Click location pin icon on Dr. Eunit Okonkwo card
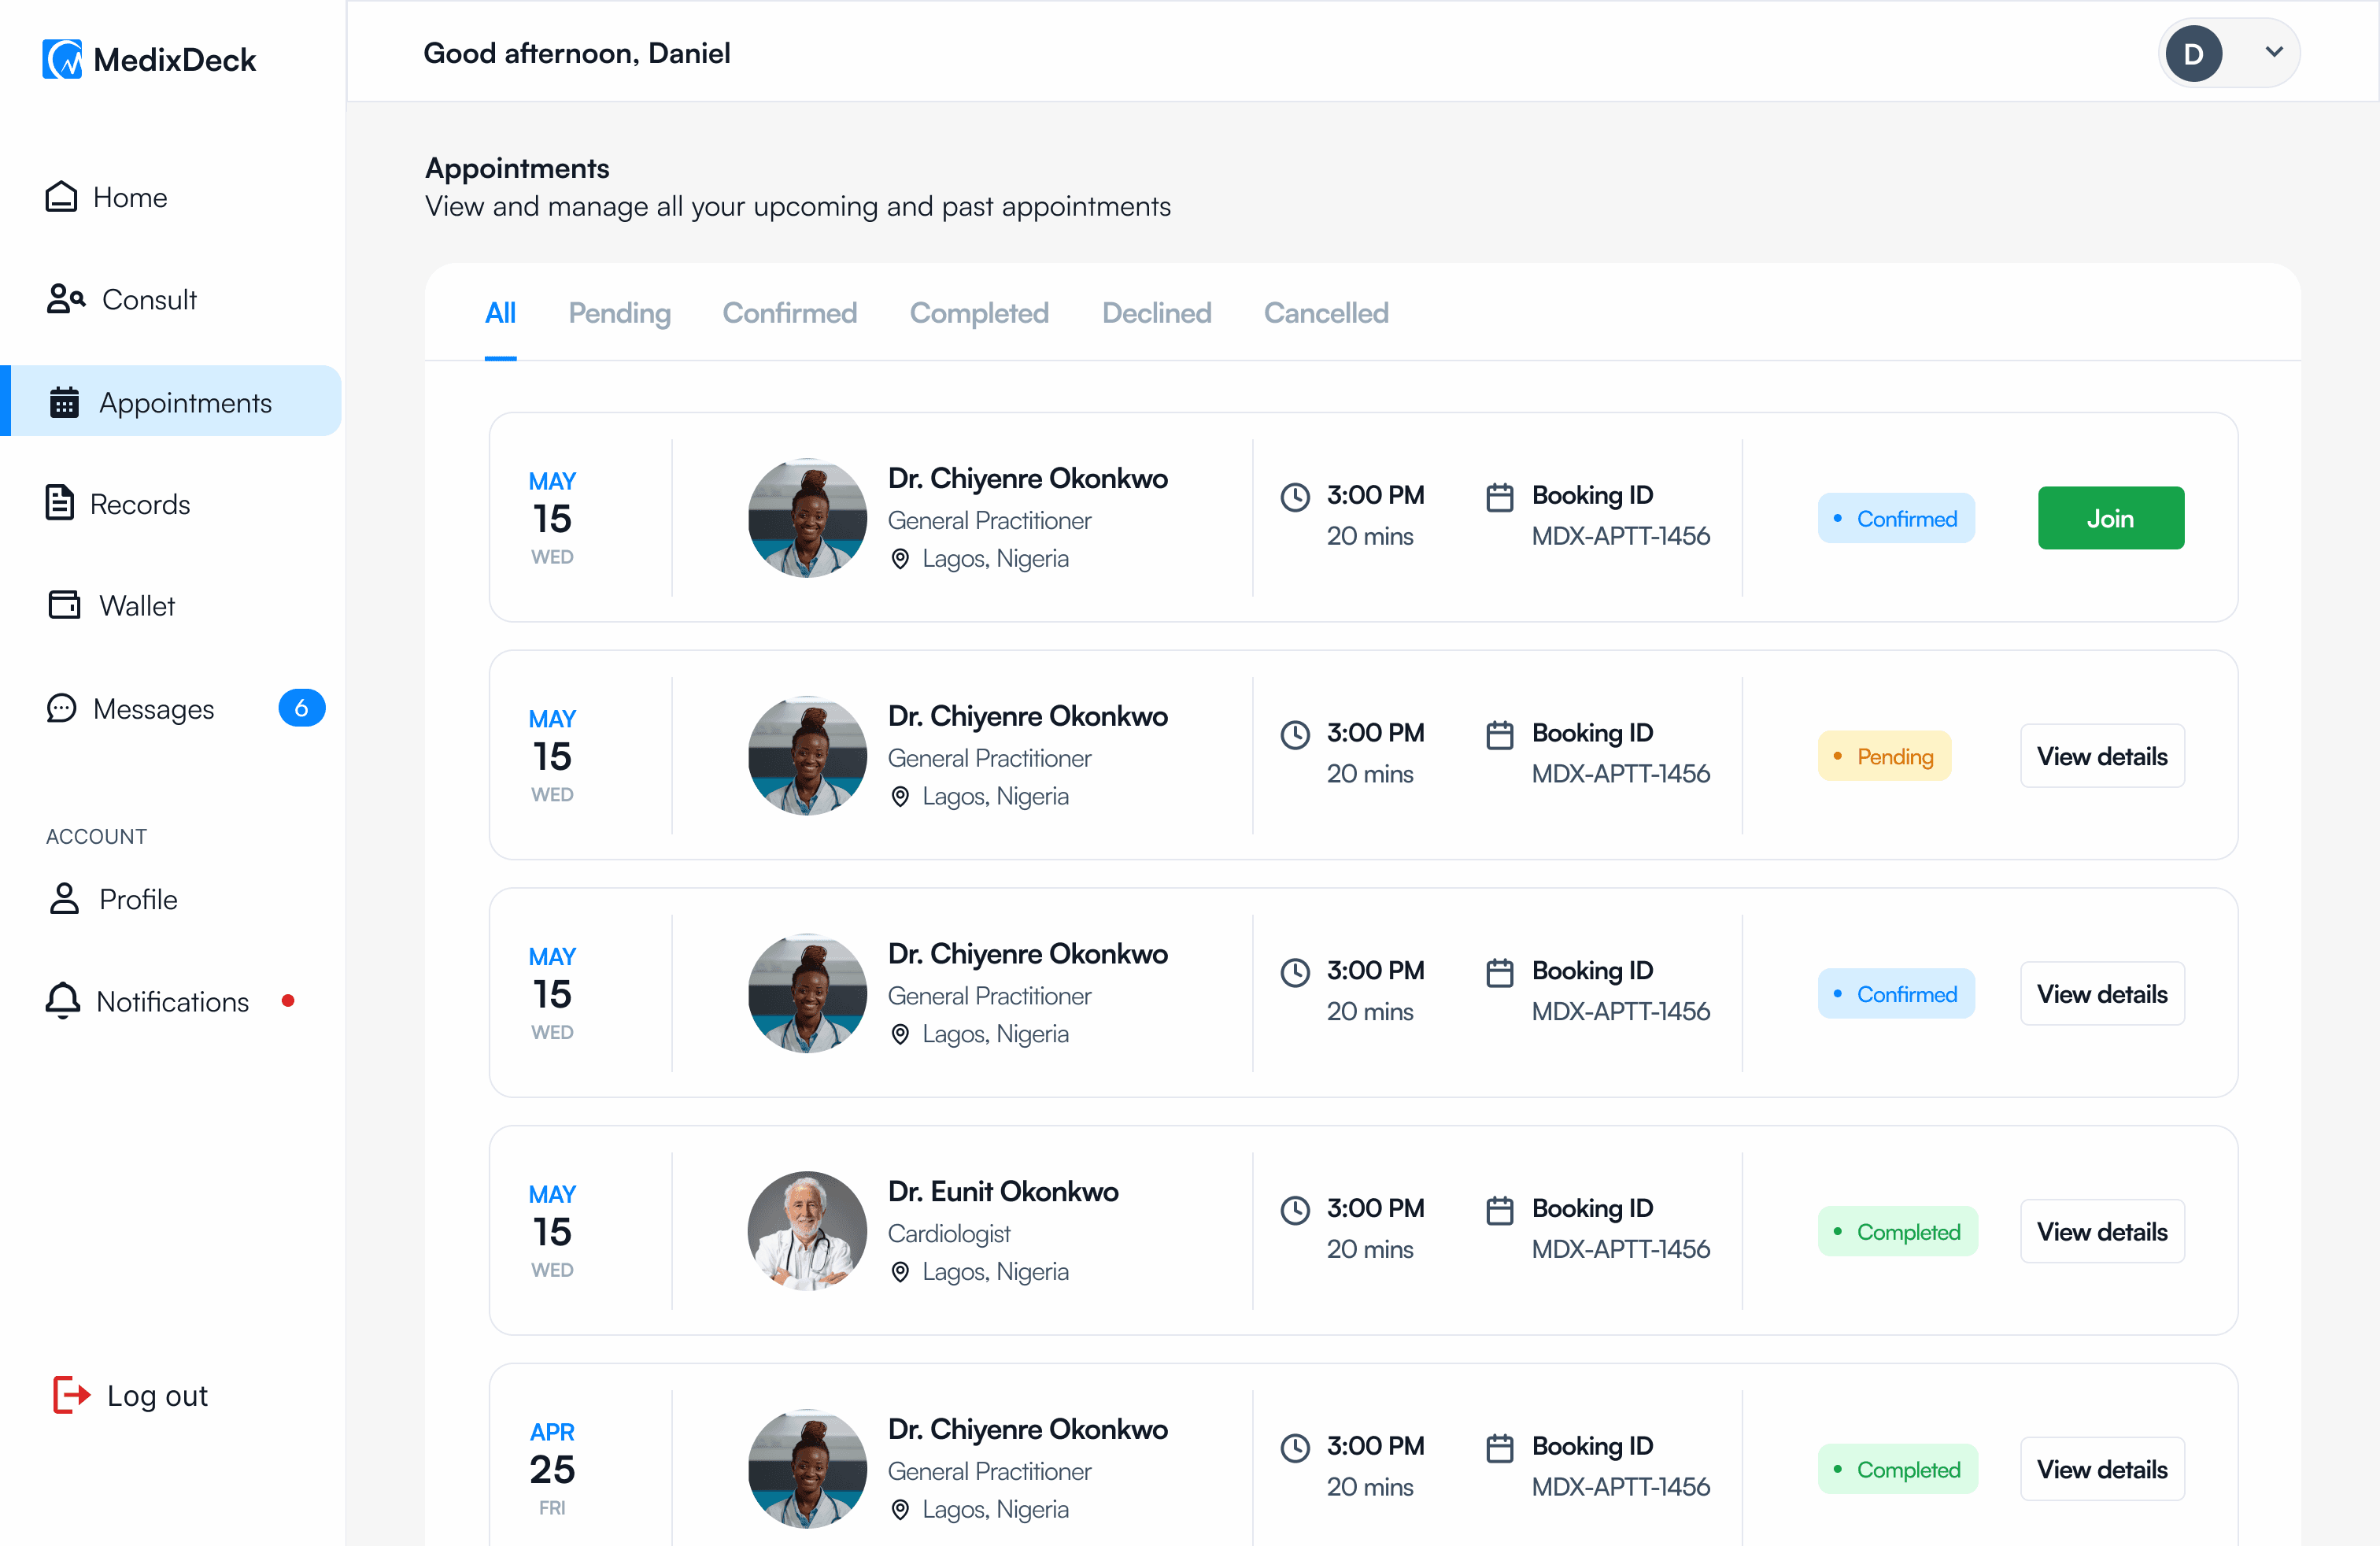This screenshot has width=2380, height=1546. click(x=900, y=1272)
